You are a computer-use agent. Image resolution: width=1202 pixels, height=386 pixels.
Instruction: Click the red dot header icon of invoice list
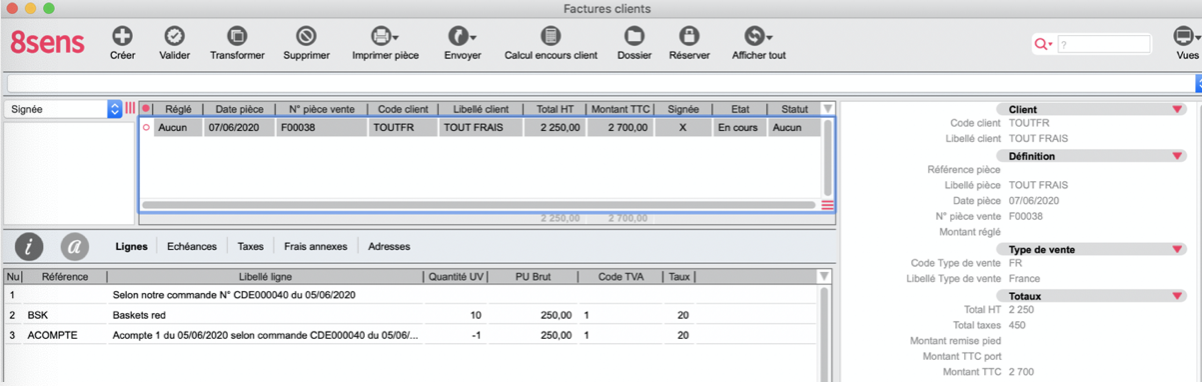(146, 109)
